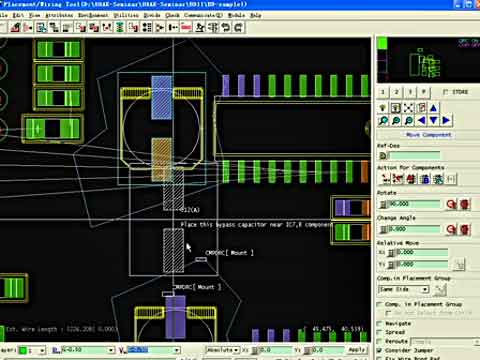Click view preset button 3
The image size is (480, 360).
click(x=410, y=92)
